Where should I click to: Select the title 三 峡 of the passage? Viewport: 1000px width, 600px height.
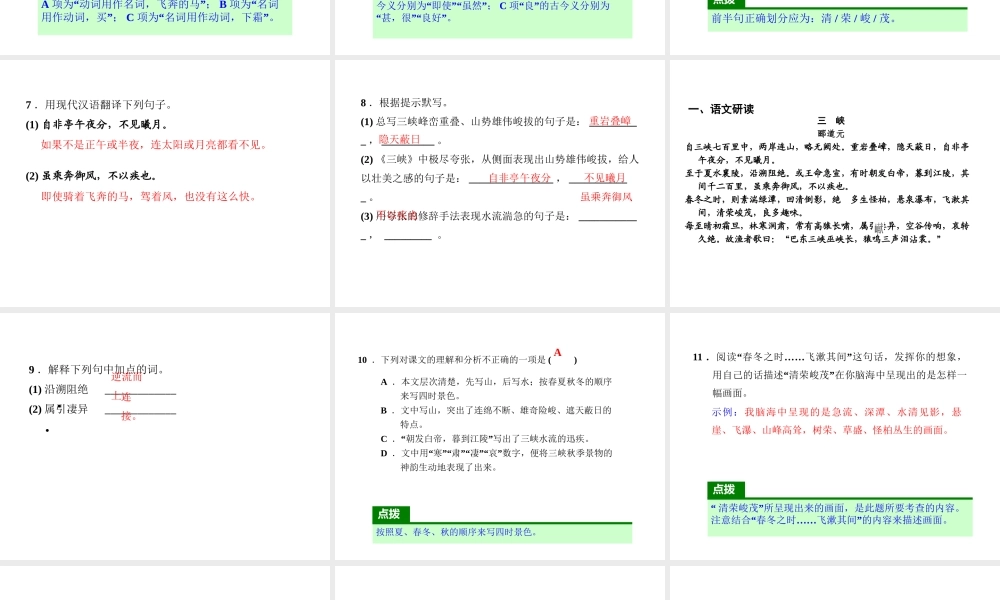coord(831,121)
